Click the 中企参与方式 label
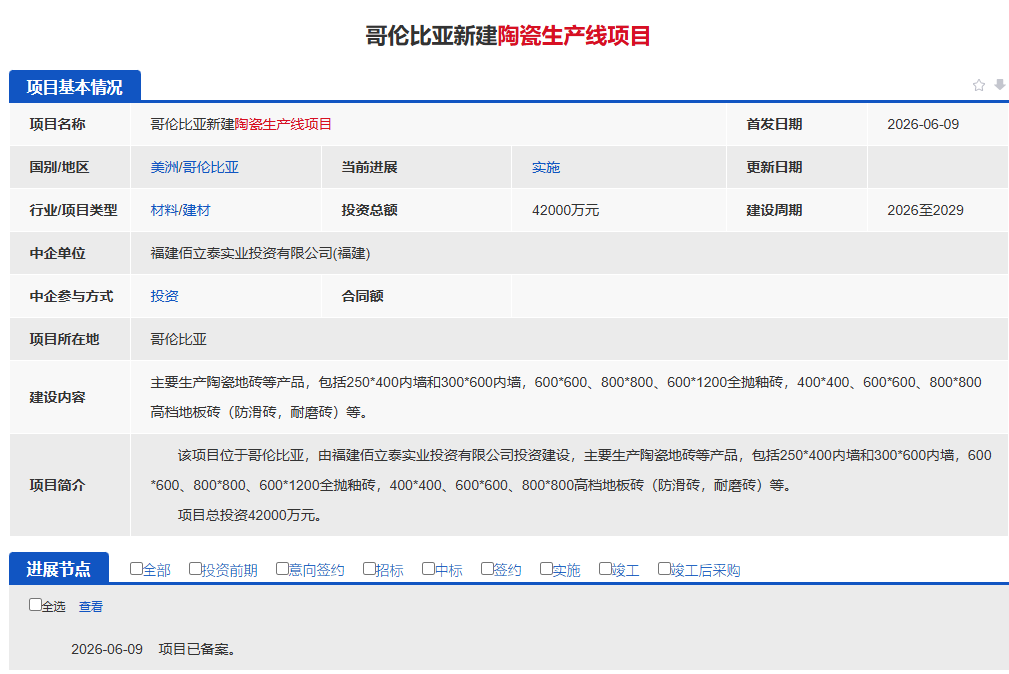Viewport: 1009px width, 674px height. pyautogui.click(x=71, y=296)
